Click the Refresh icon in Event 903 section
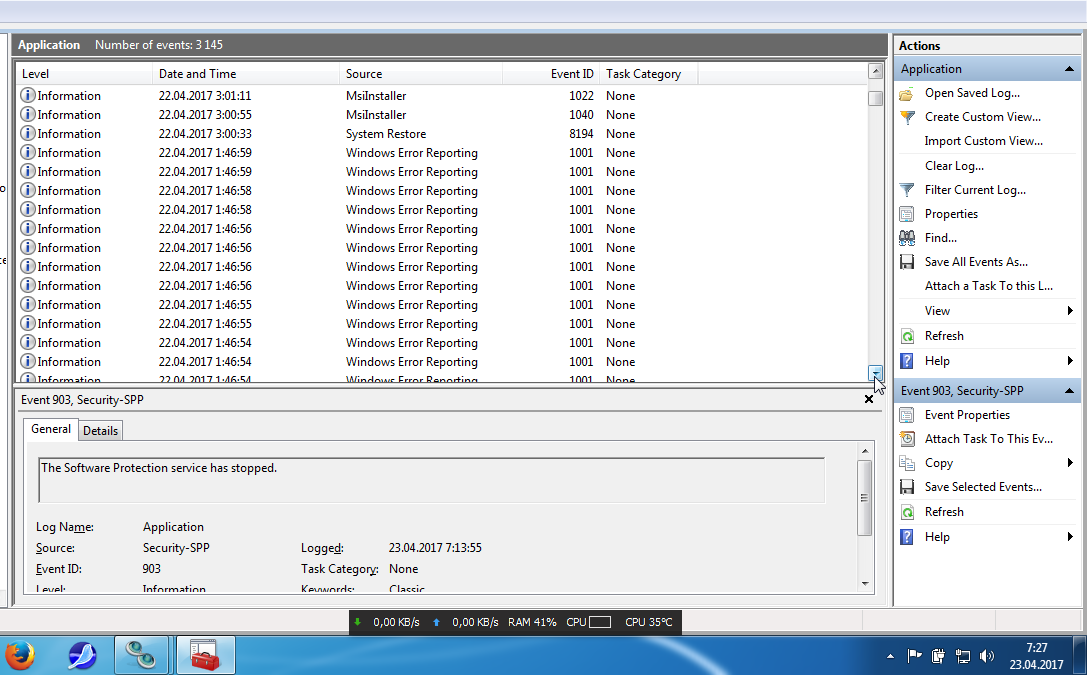The image size is (1087, 675). pos(906,512)
